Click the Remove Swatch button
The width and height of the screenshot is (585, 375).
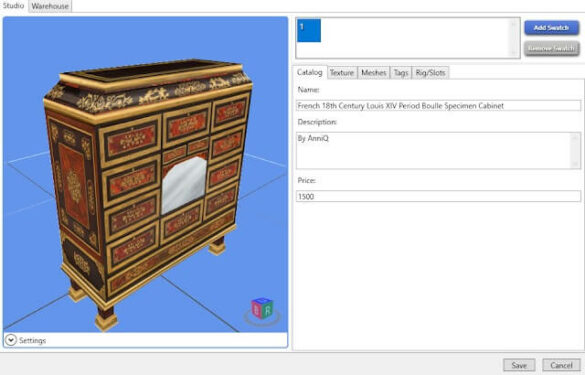point(551,49)
